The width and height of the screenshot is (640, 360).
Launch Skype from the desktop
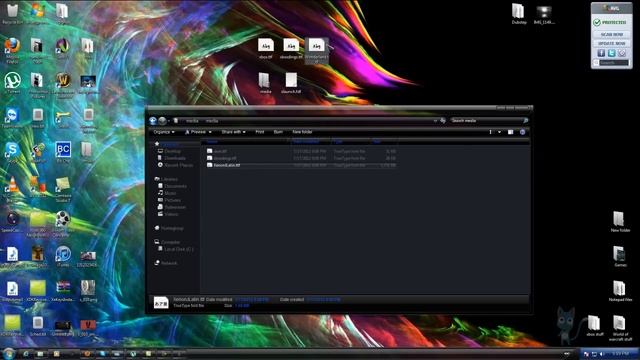12,152
